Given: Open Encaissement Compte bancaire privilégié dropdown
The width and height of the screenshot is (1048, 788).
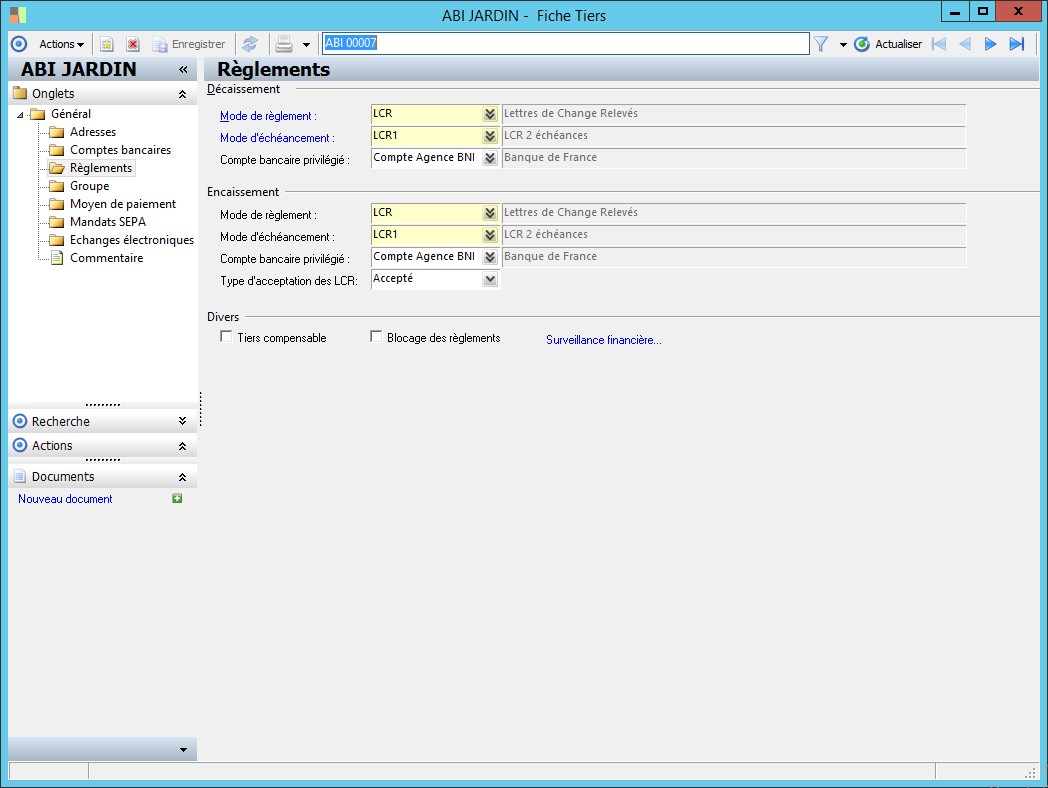Looking at the screenshot, I should click(490, 257).
